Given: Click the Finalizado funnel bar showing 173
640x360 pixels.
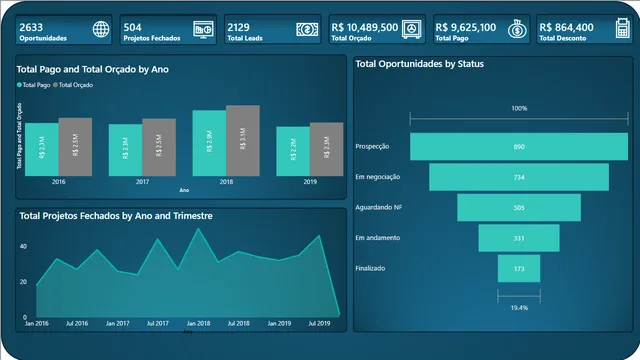Looking at the screenshot, I should (x=519, y=269).
